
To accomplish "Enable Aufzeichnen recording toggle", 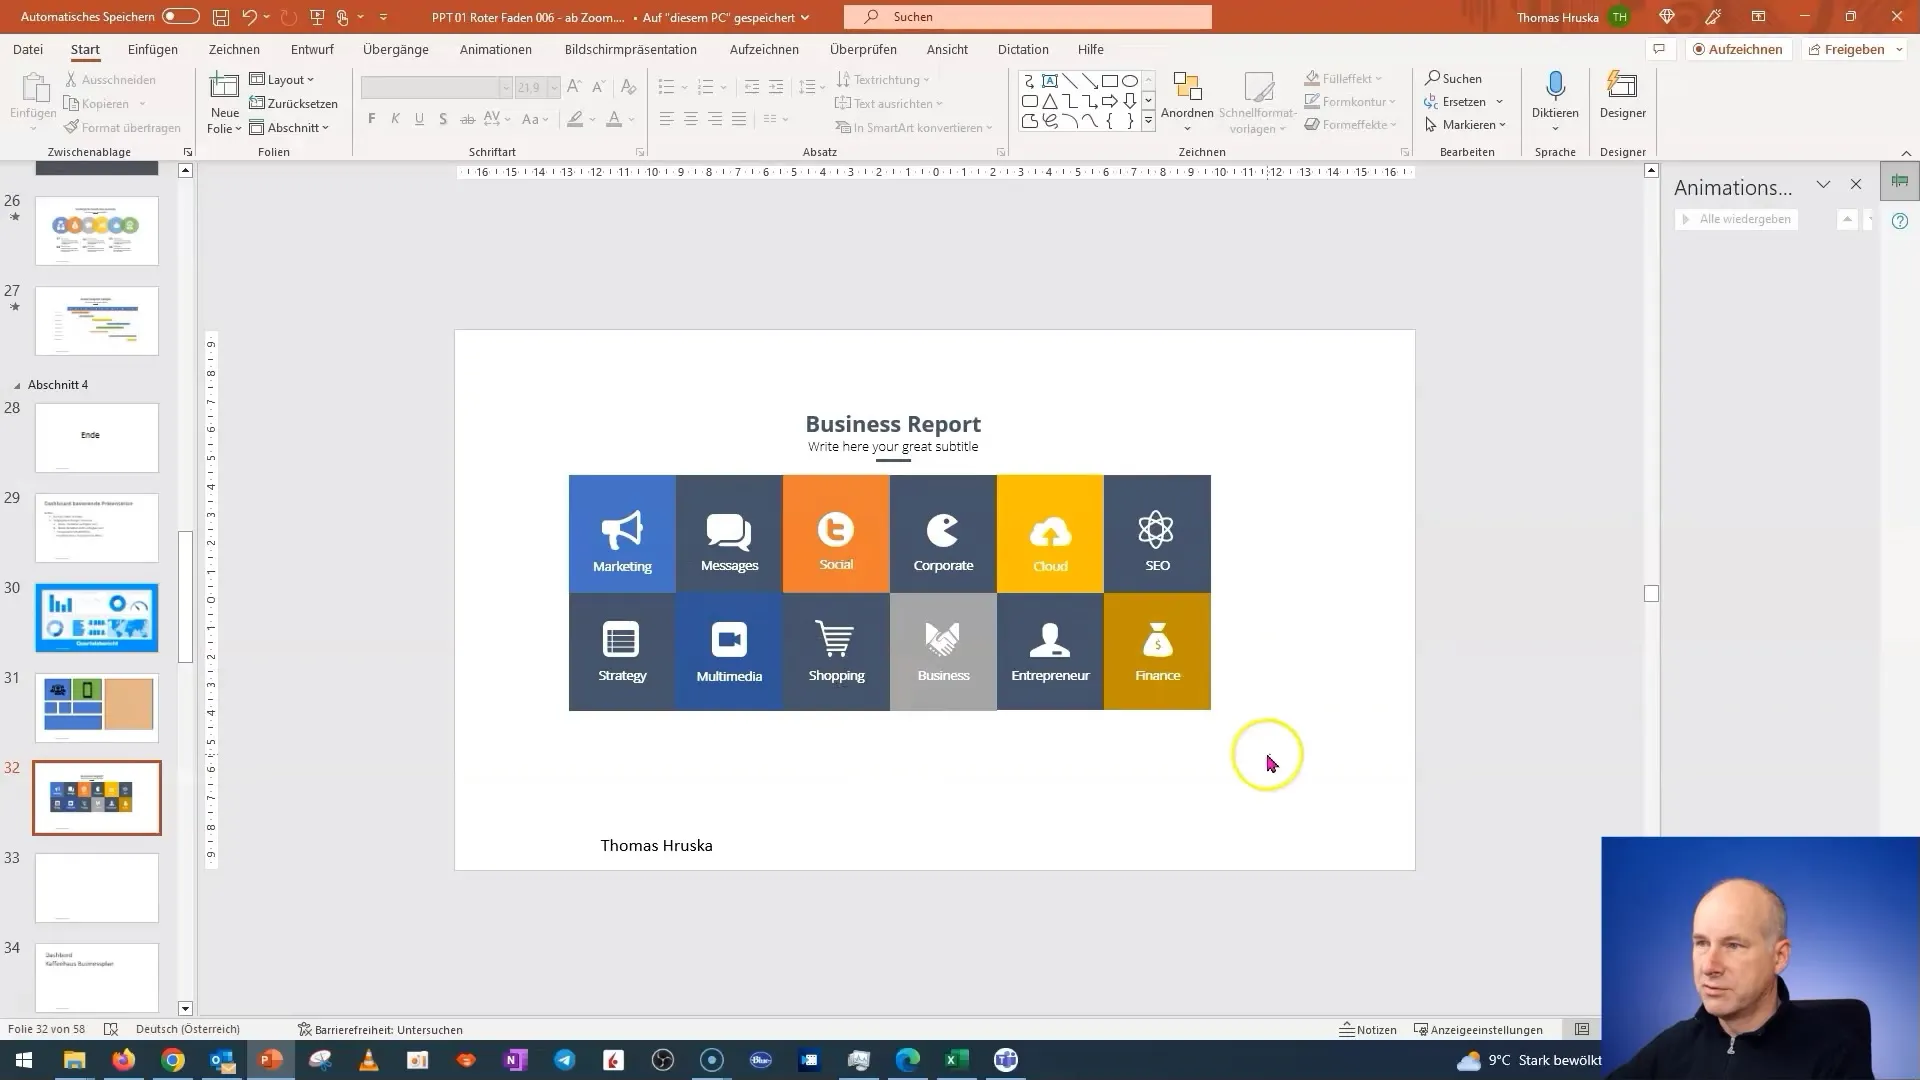I will 1737,49.
